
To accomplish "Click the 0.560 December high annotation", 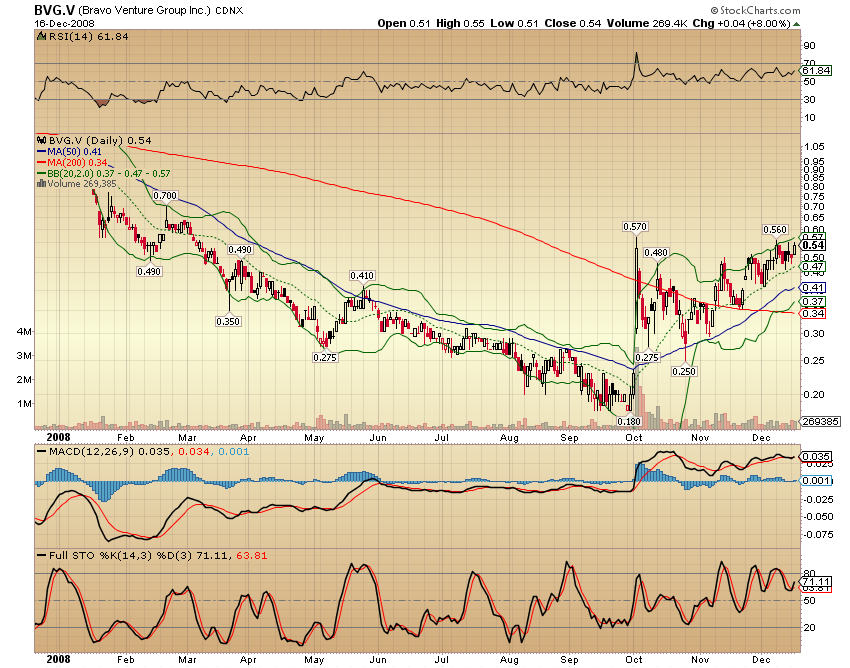I will click(775, 230).
